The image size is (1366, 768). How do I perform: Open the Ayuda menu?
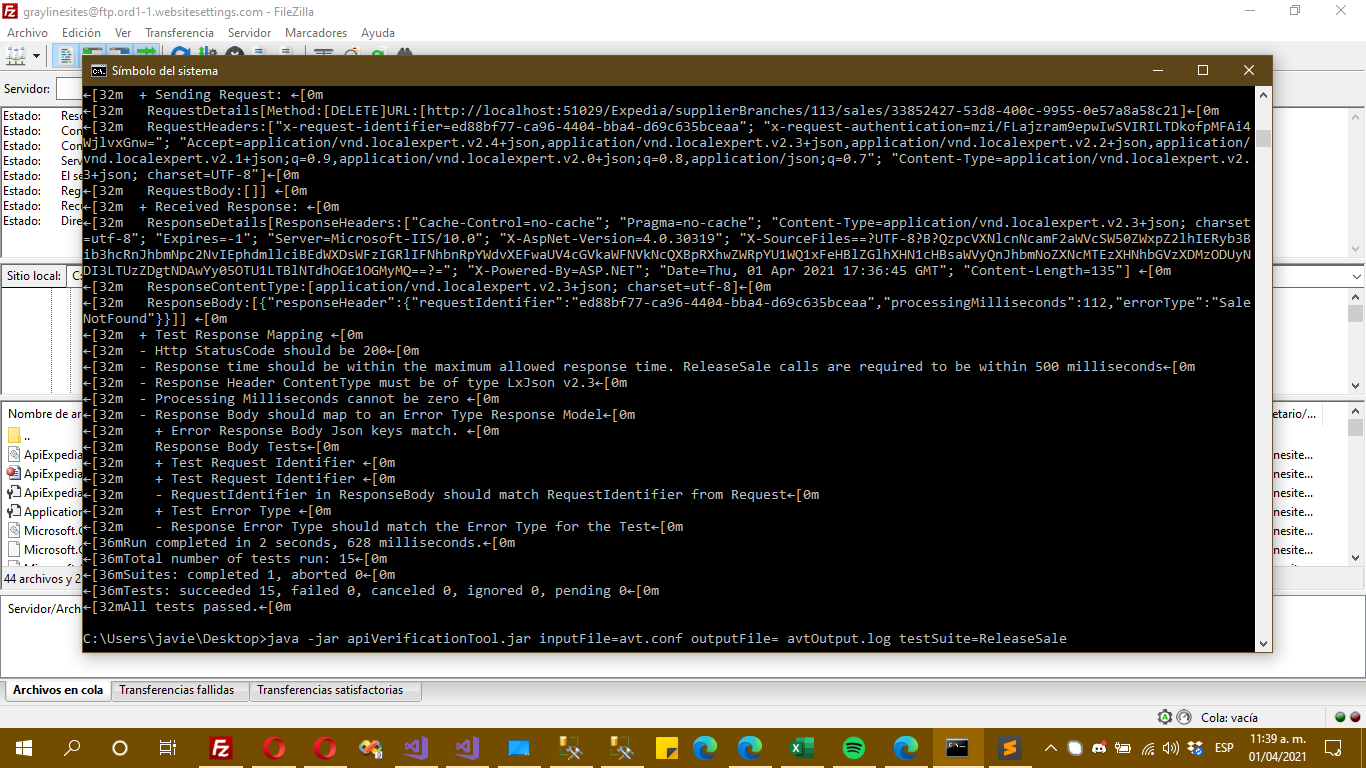(378, 33)
